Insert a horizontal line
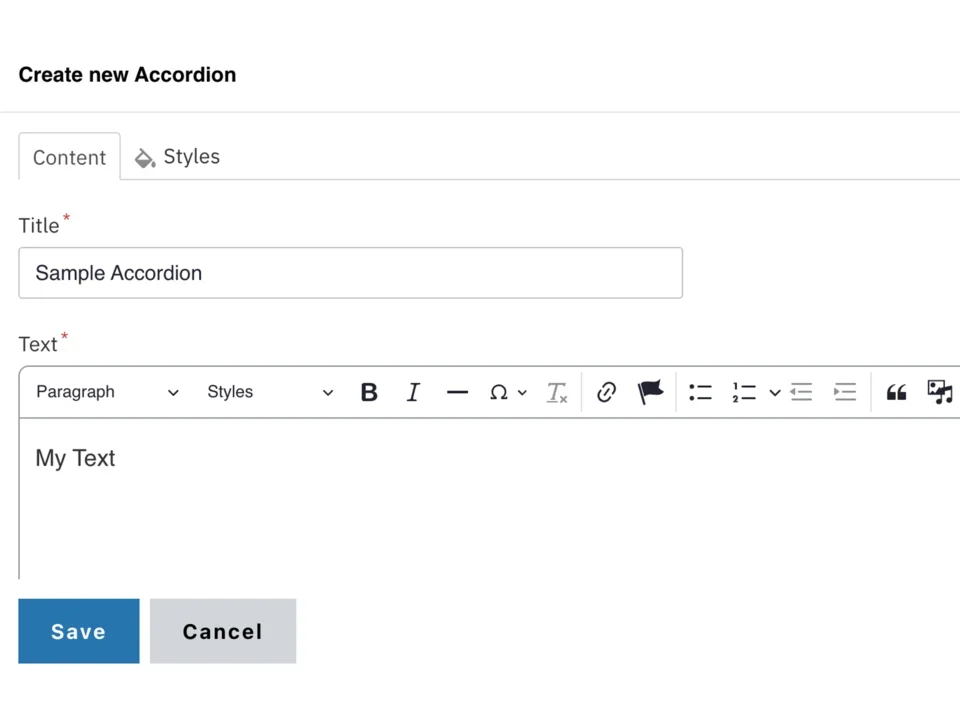 [x=457, y=392]
